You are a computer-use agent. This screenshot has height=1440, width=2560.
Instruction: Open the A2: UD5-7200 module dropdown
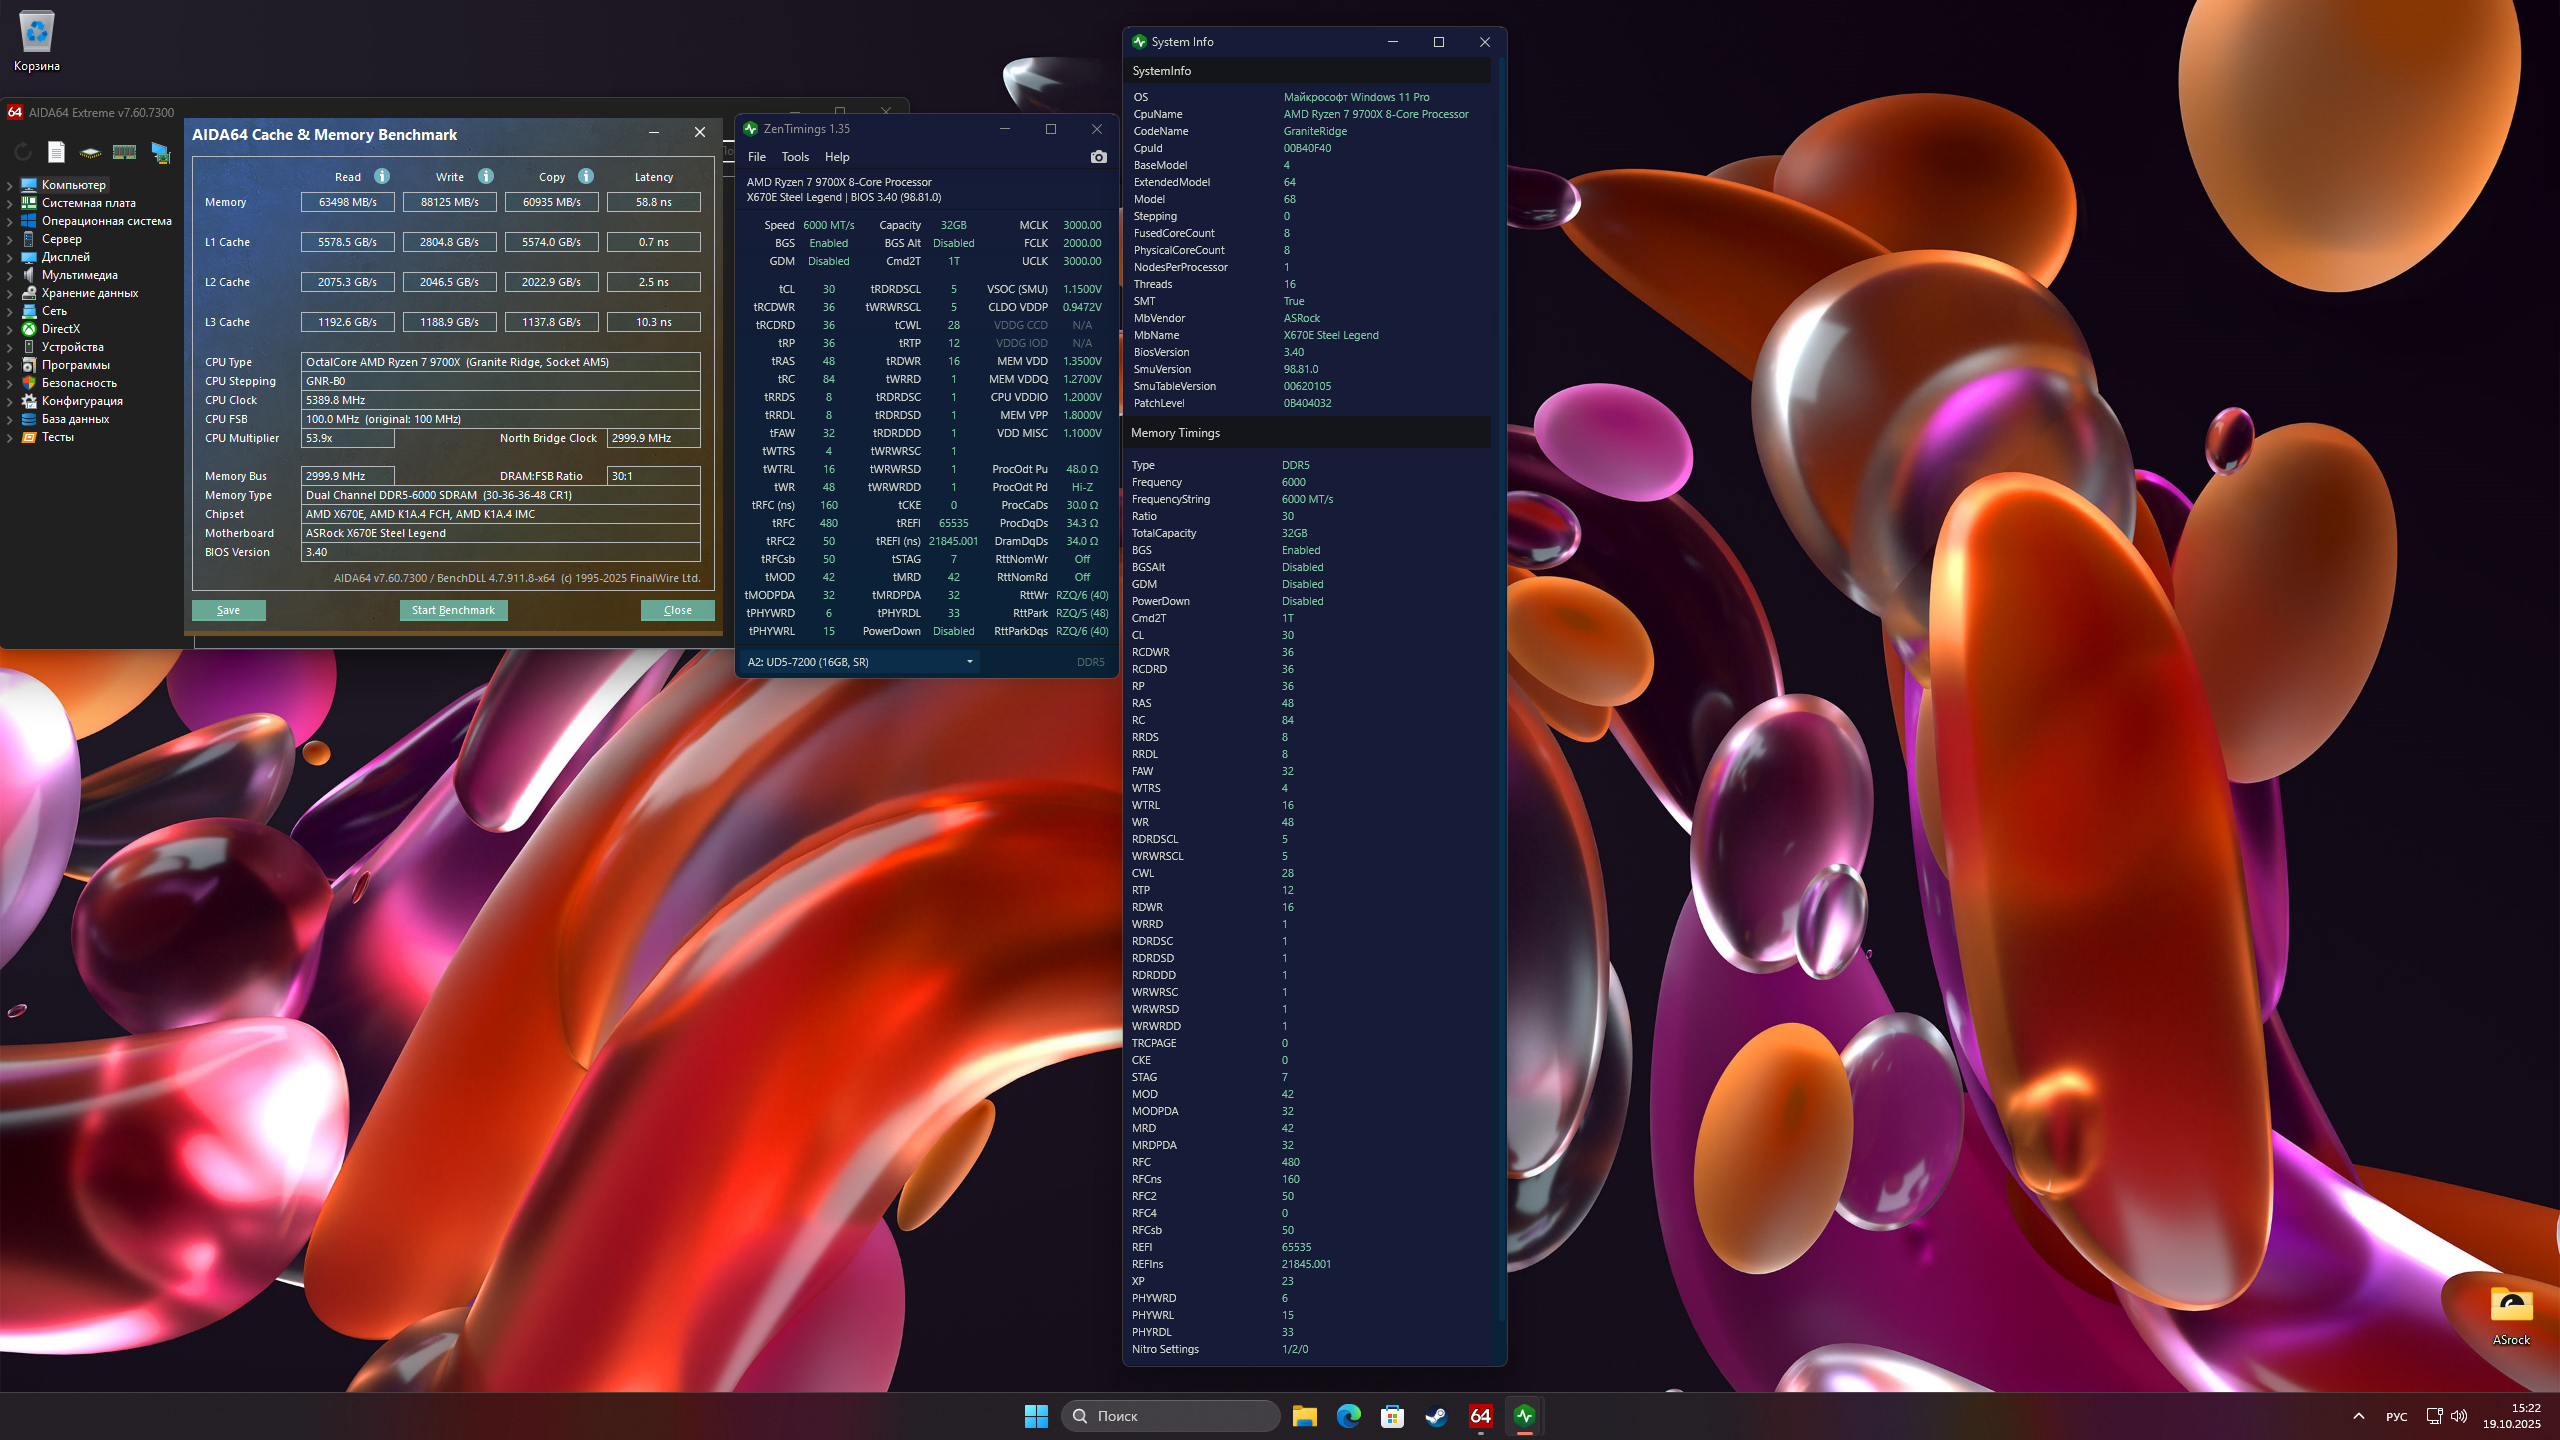click(x=860, y=662)
